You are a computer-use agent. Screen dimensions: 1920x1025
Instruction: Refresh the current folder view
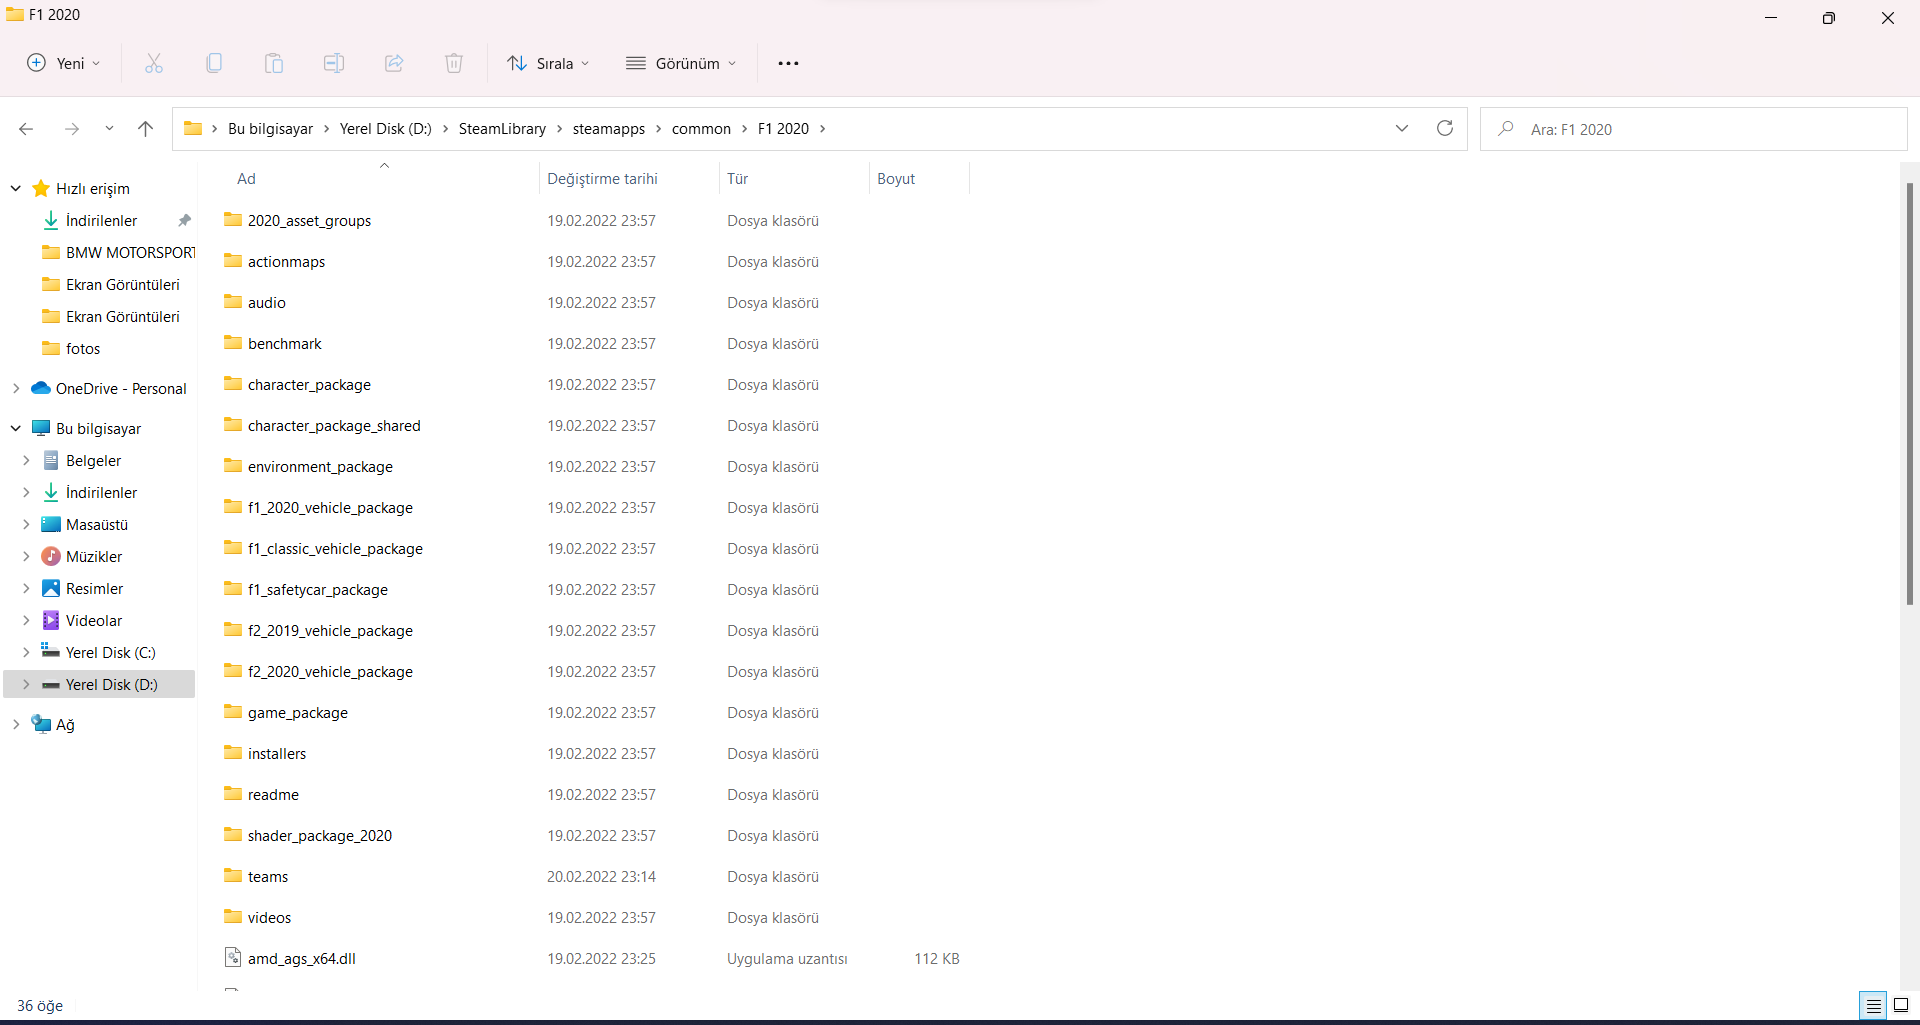[1445, 128]
